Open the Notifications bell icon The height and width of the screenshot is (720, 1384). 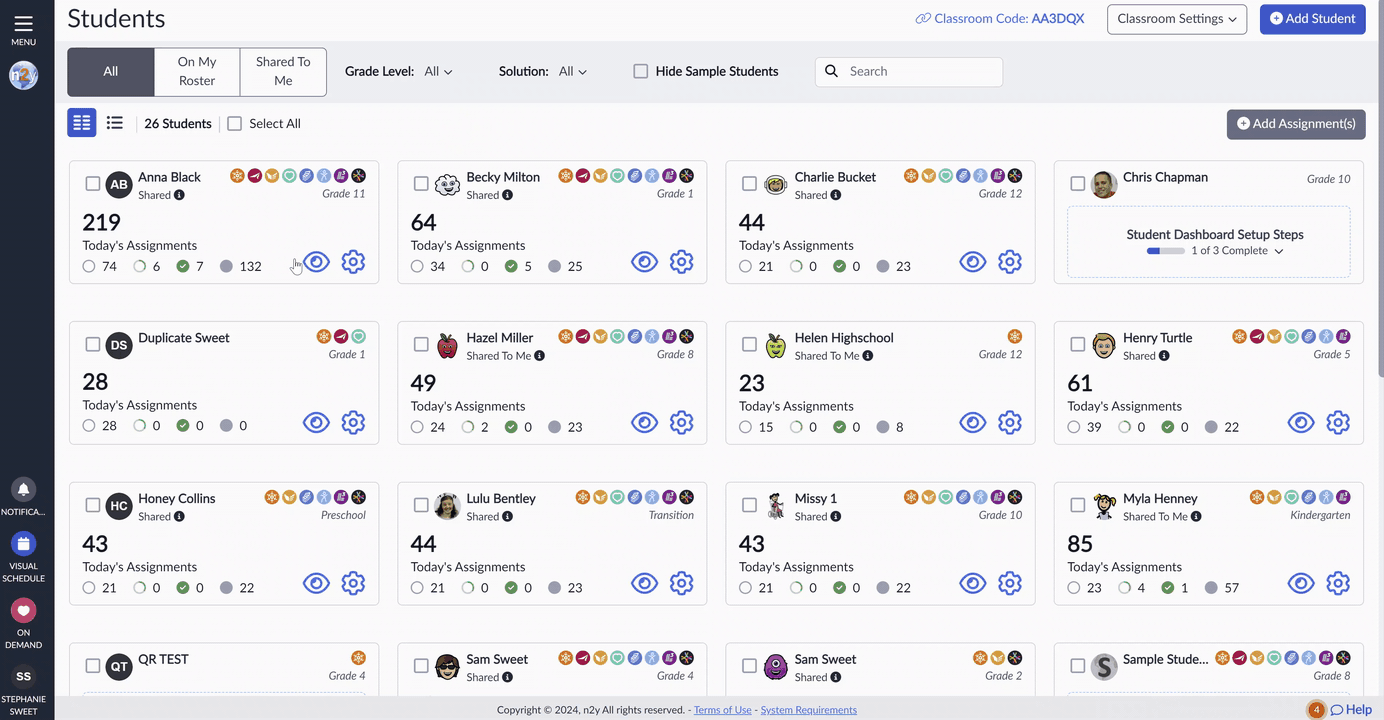coord(23,490)
